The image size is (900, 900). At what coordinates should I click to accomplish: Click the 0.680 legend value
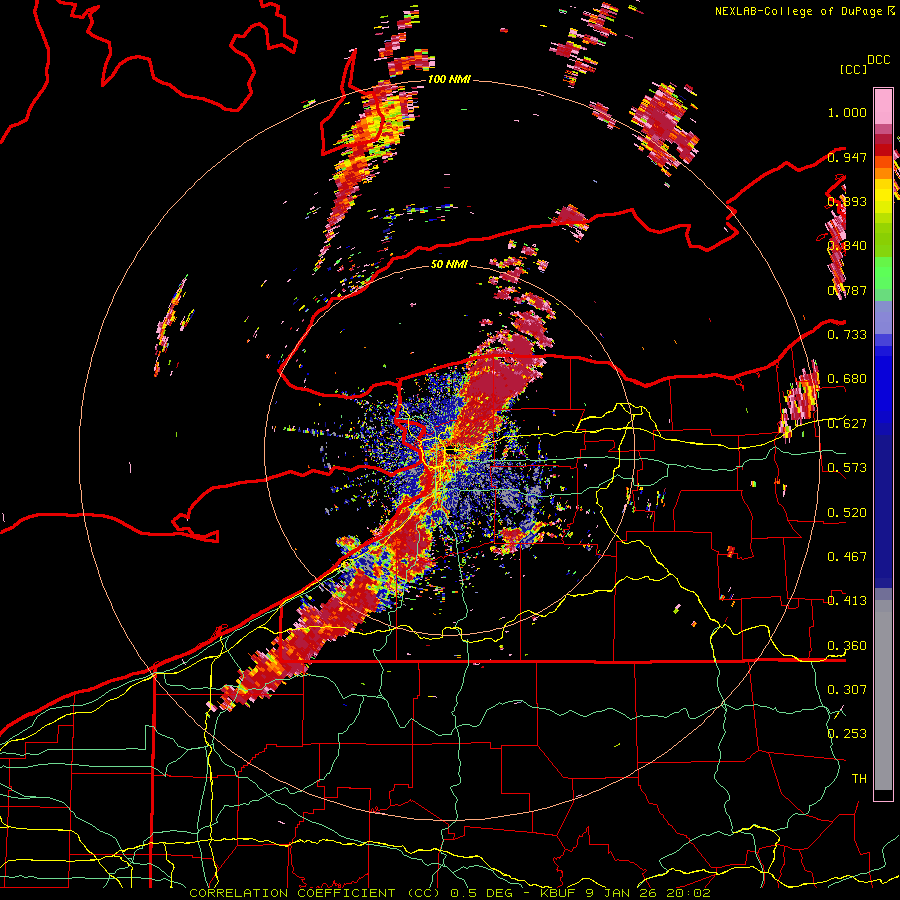coord(847,379)
